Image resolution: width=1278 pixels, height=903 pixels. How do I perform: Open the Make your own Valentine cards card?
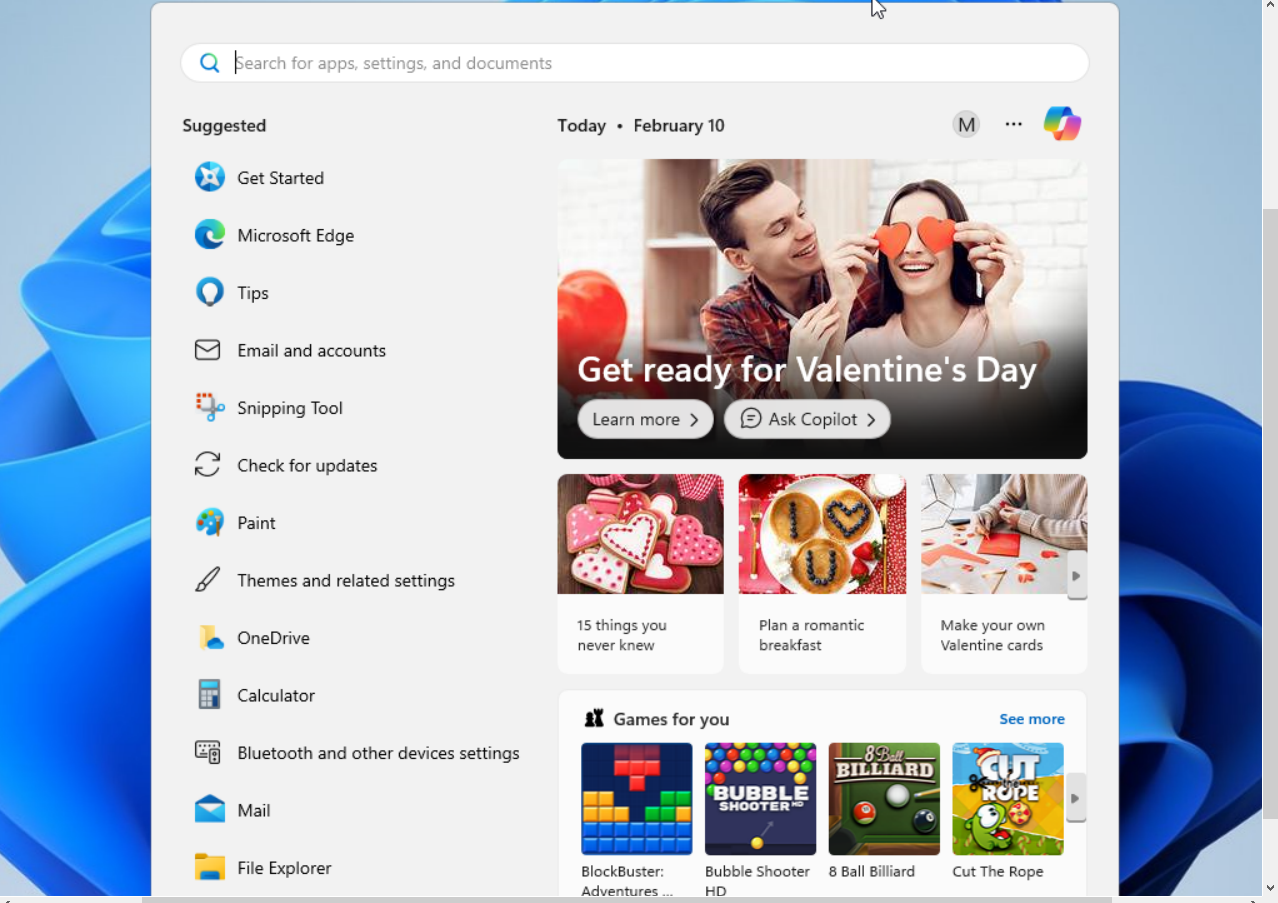(x=1004, y=573)
